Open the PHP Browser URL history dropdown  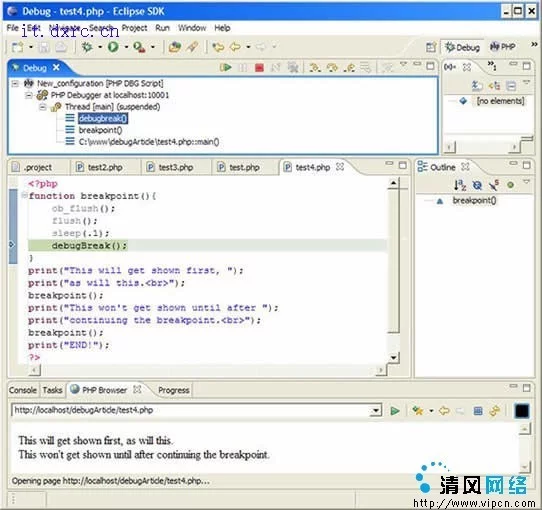pyautogui.click(x=376, y=410)
